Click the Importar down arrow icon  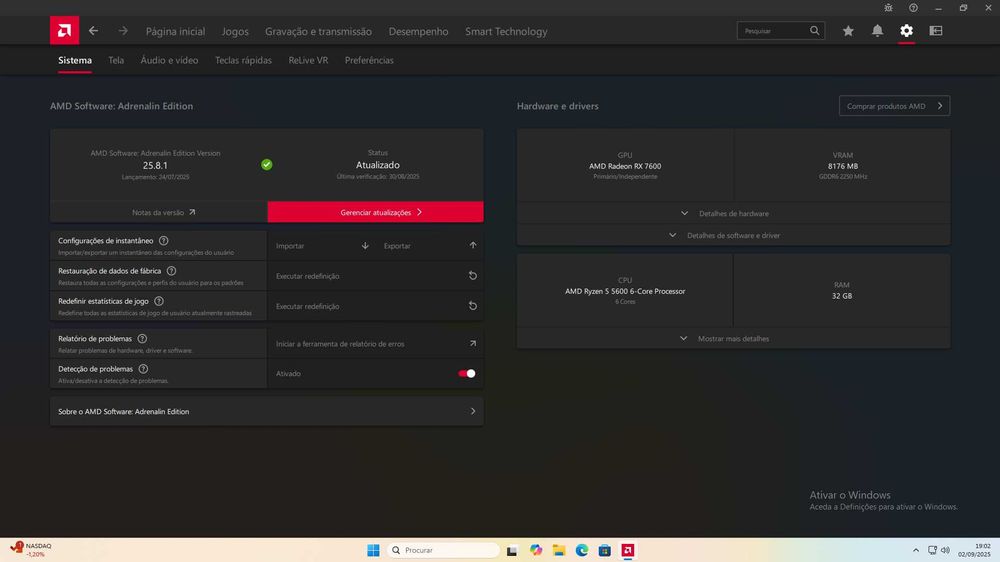tap(365, 246)
